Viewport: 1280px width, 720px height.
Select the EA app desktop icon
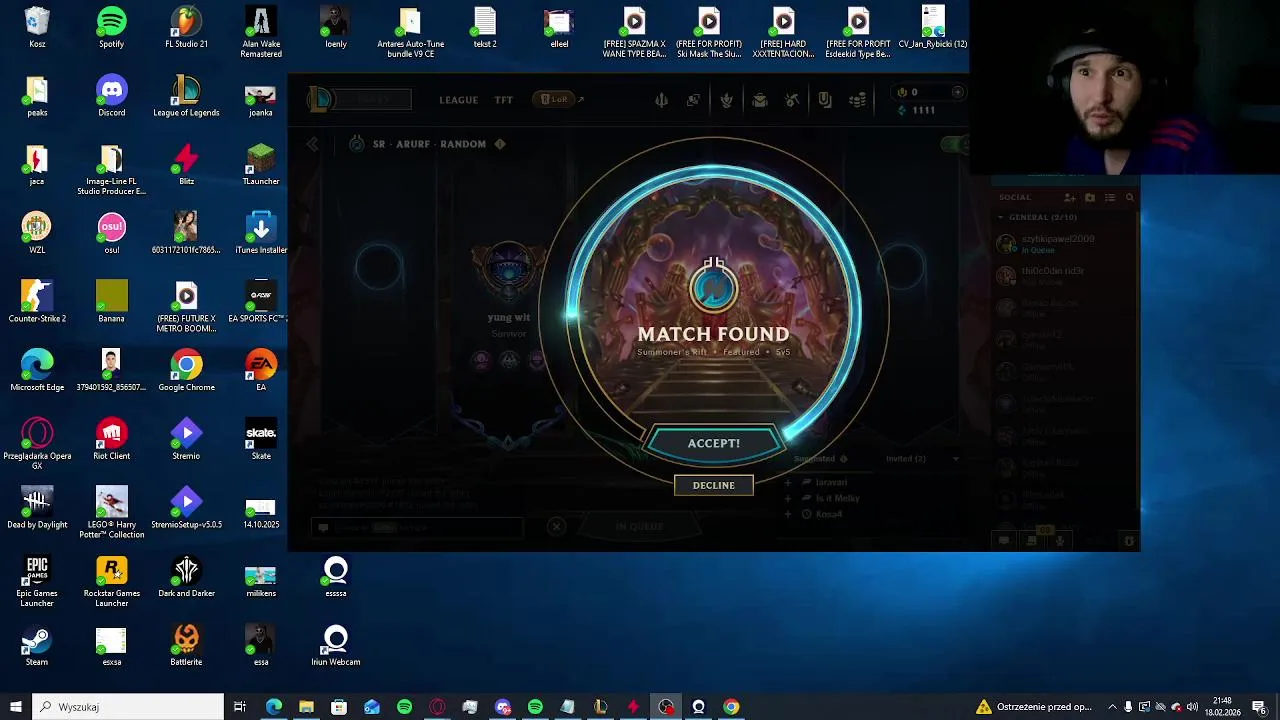261,372
